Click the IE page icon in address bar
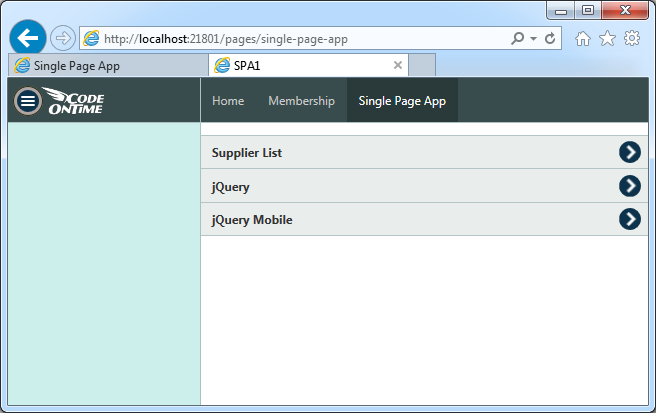 pyautogui.click(x=91, y=38)
